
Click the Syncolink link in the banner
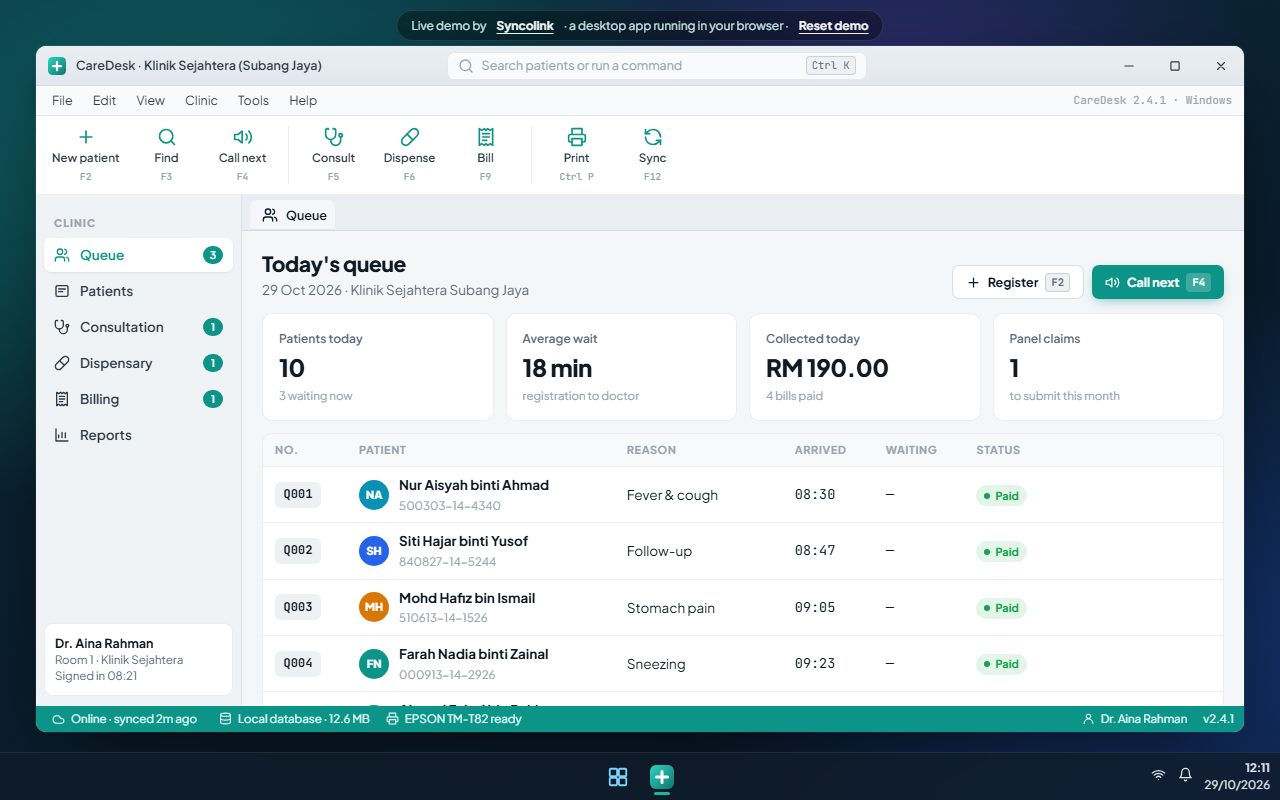point(525,26)
